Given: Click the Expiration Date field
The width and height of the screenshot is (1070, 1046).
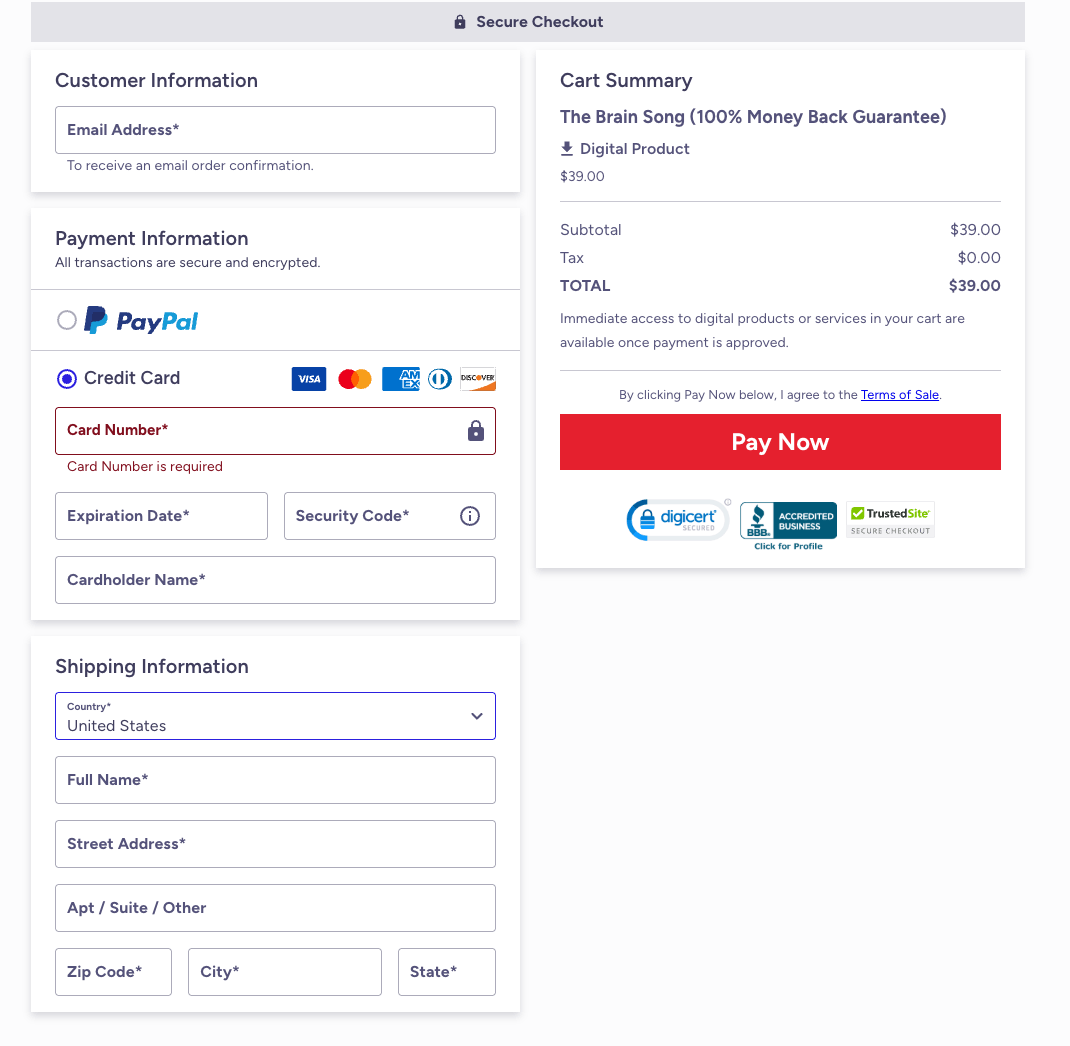Looking at the screenshot, I should (161, 516).
